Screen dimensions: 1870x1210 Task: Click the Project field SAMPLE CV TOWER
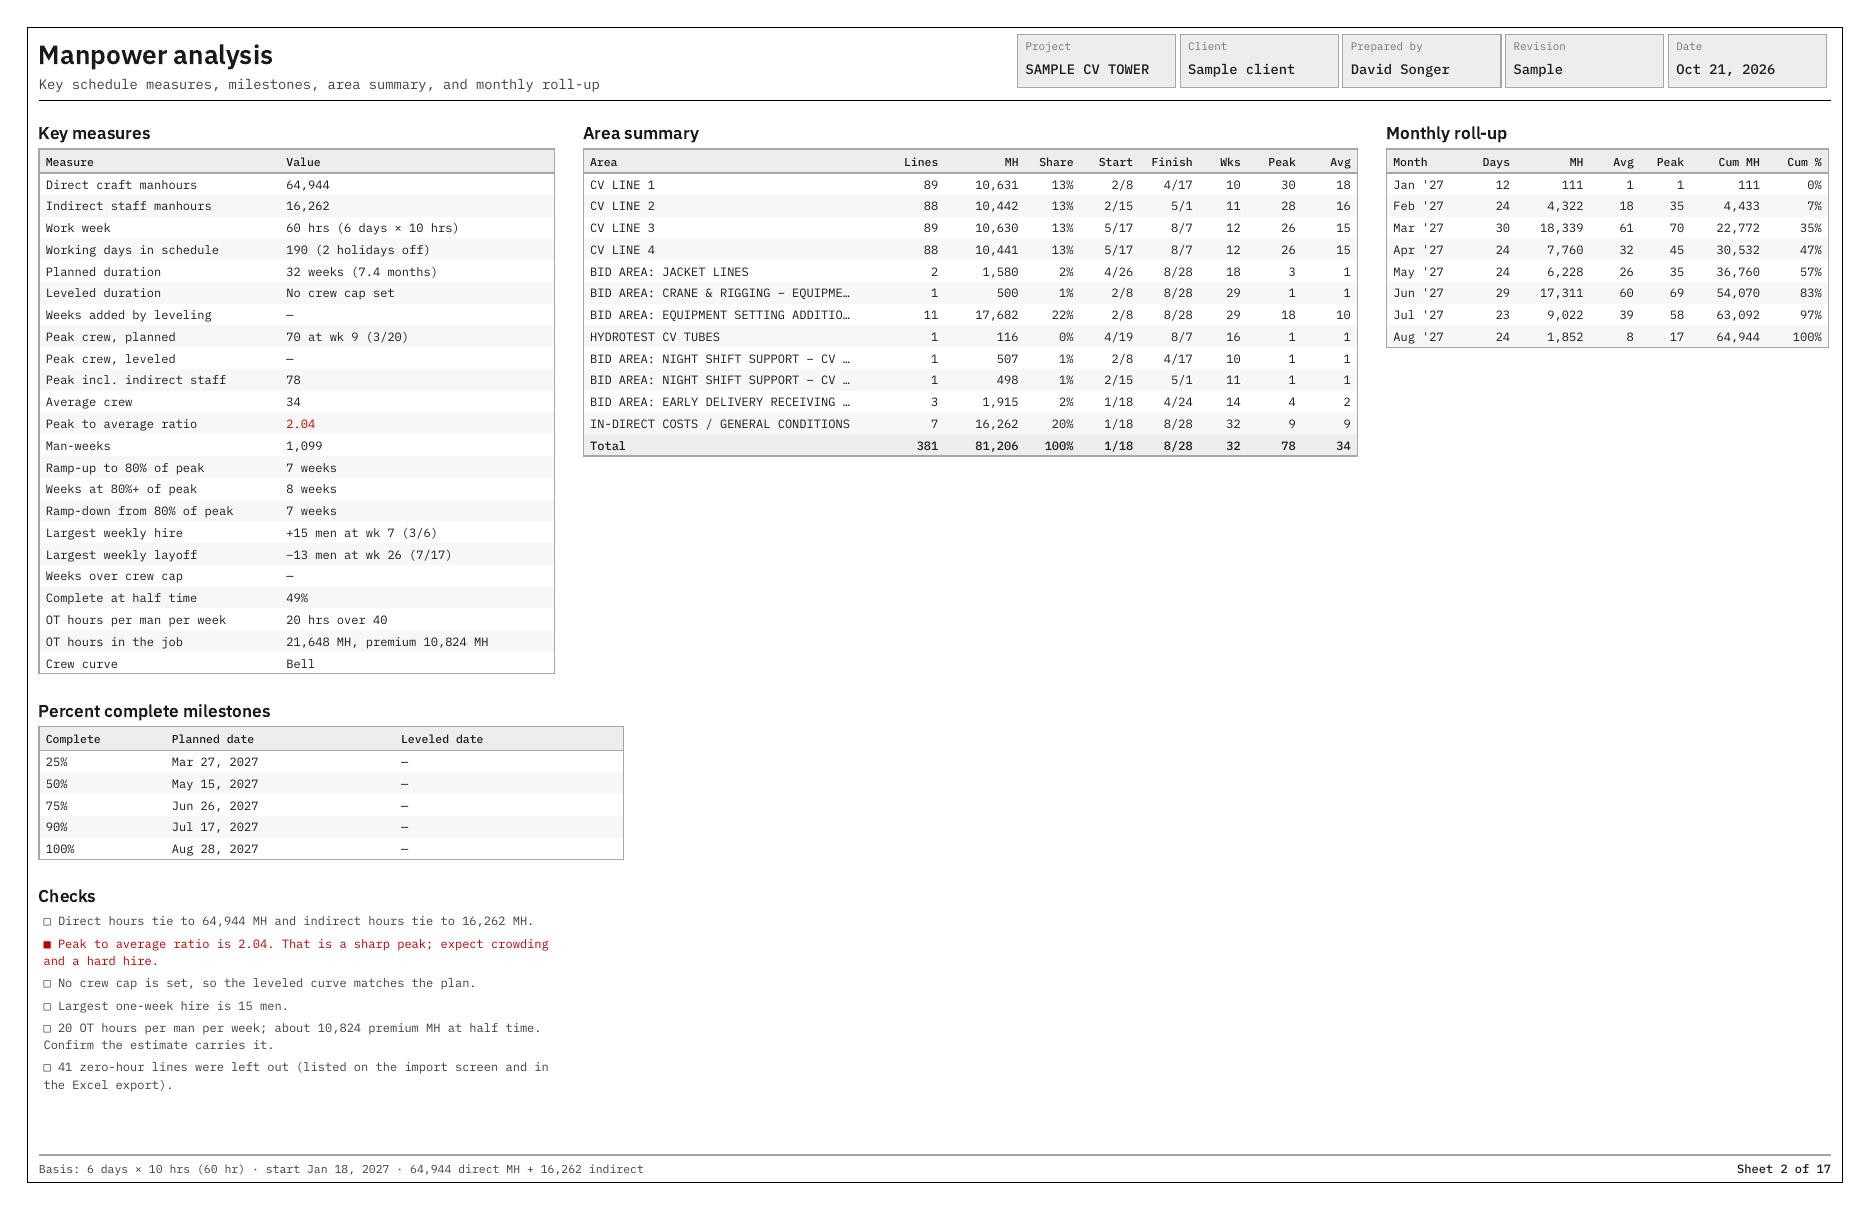(1096, 61)
